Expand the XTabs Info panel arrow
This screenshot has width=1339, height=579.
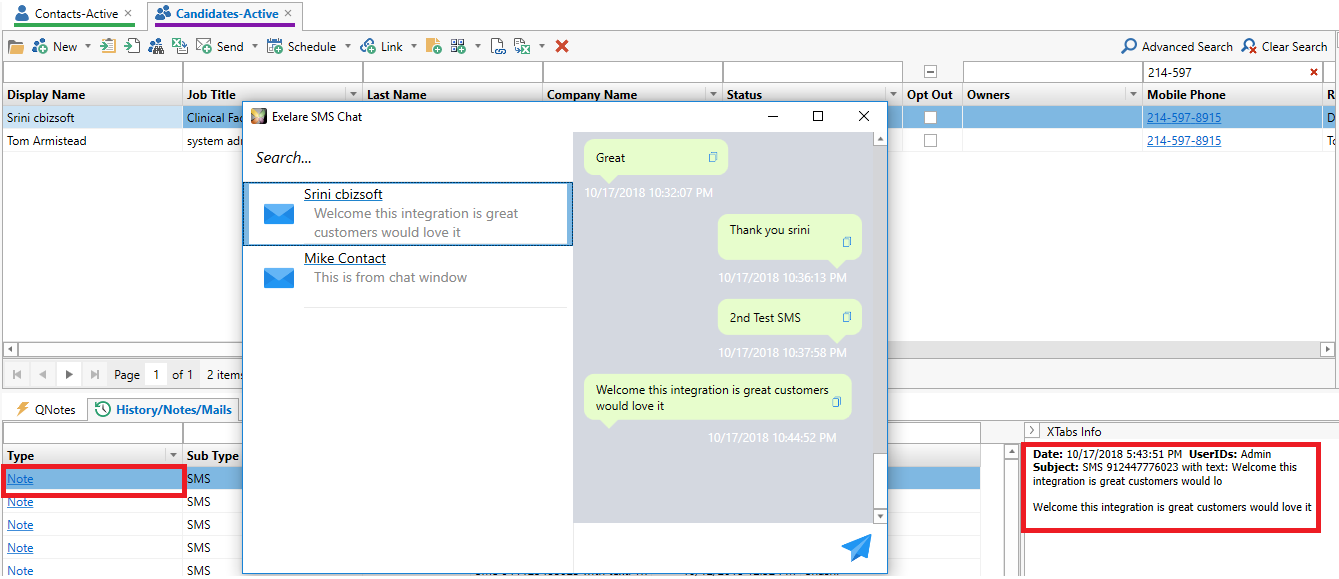[1032, 431]
